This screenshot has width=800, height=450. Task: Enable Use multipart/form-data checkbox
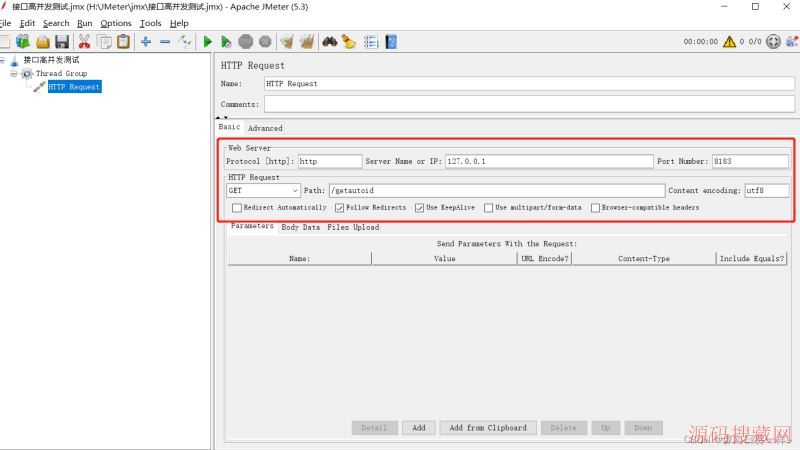(x=488, y=208)
